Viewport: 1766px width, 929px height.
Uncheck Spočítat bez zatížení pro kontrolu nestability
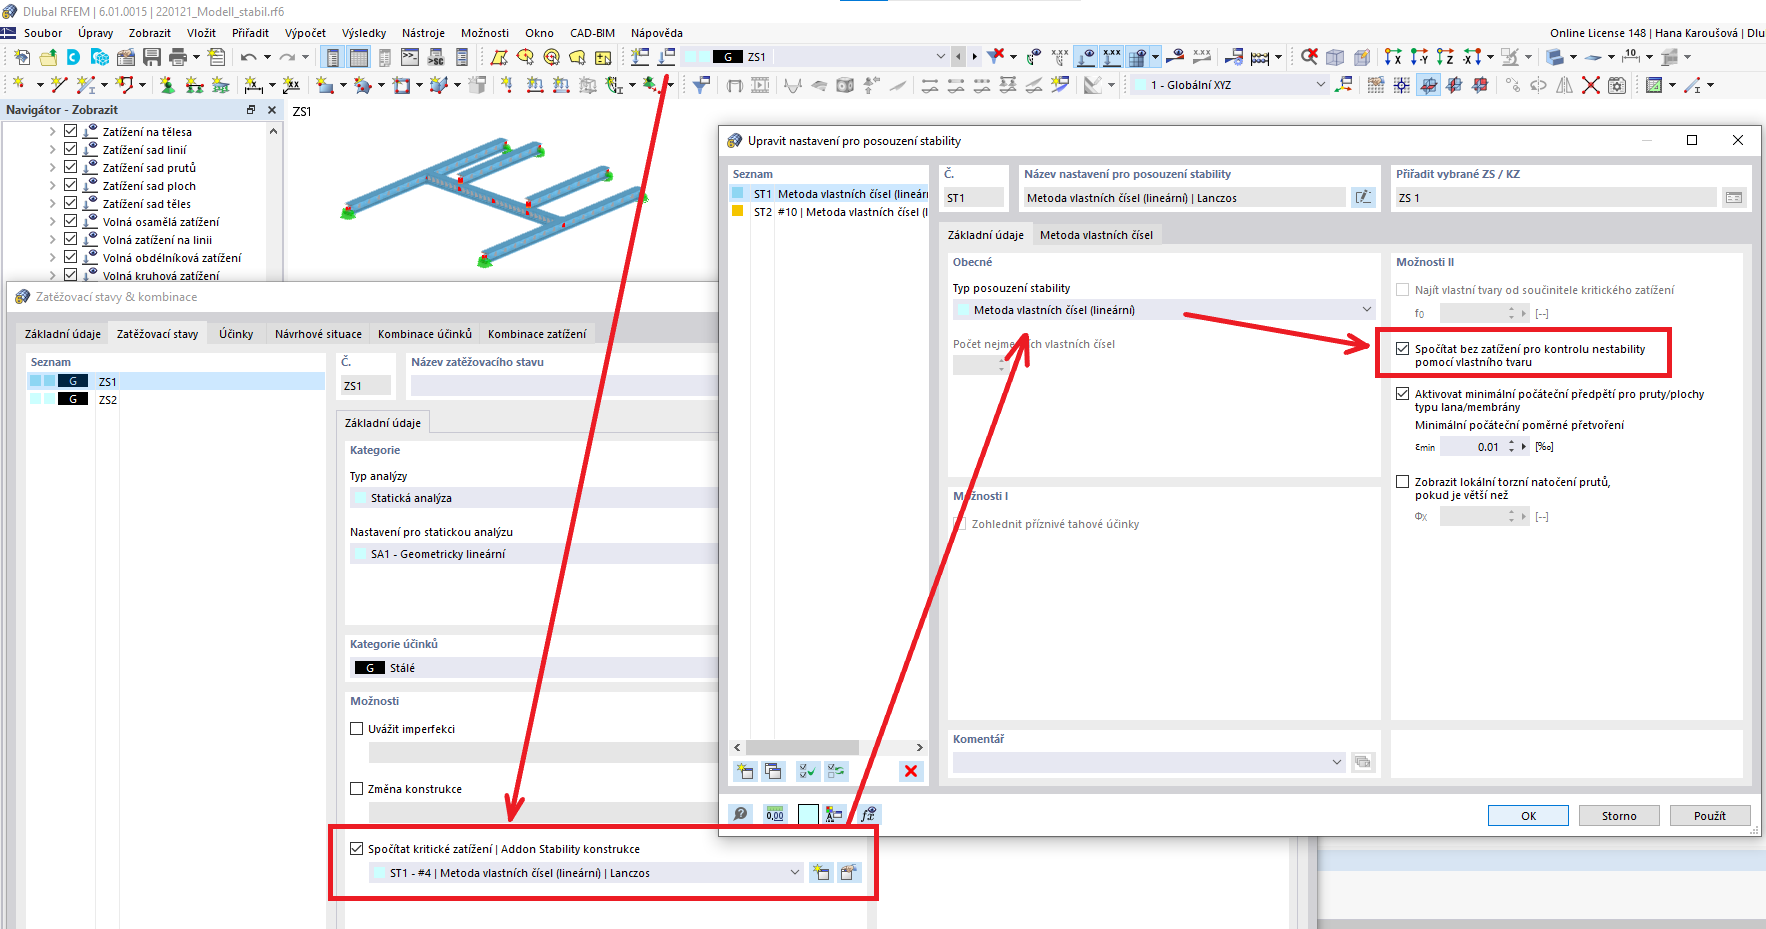coord(1404,349)
